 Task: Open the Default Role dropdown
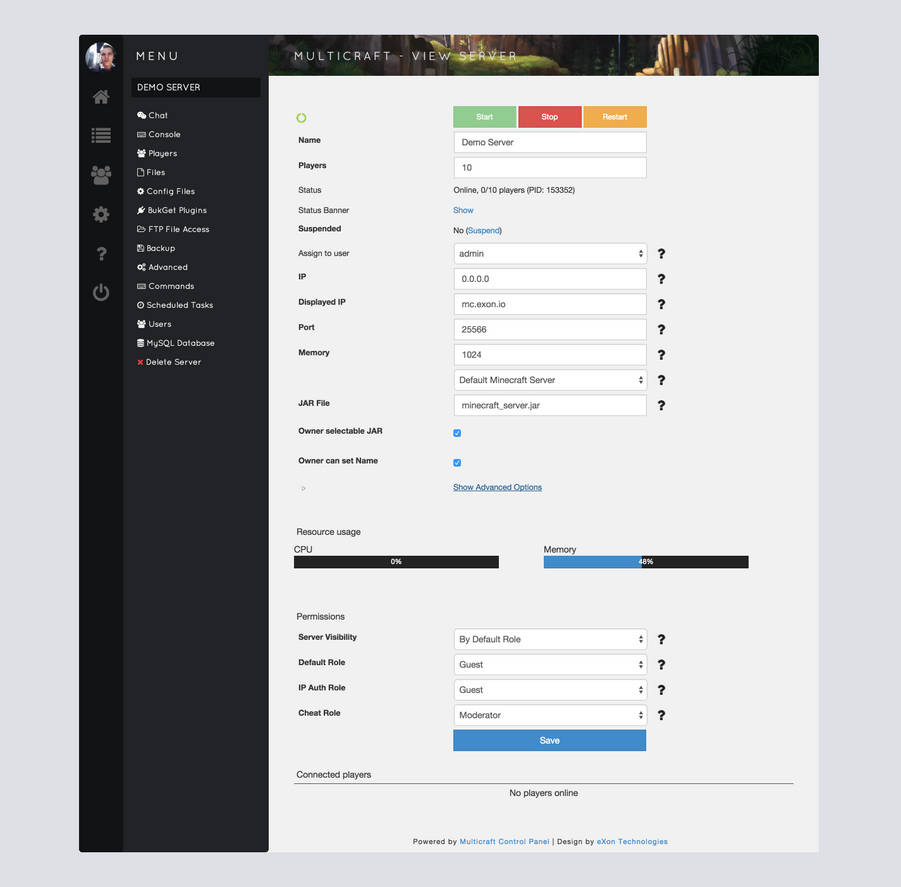(550, 664)
